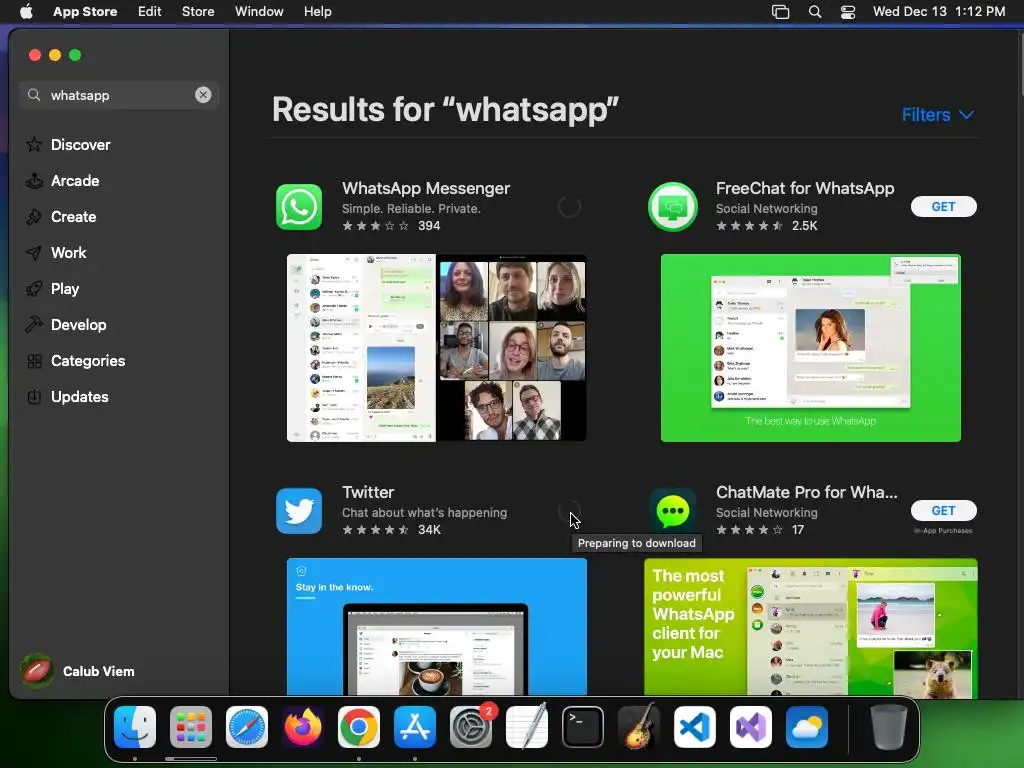Open Visual Studio from the Dock
Image resolution: width=1024 pixels, height=768 pixels.
click(x=751, y=727)
